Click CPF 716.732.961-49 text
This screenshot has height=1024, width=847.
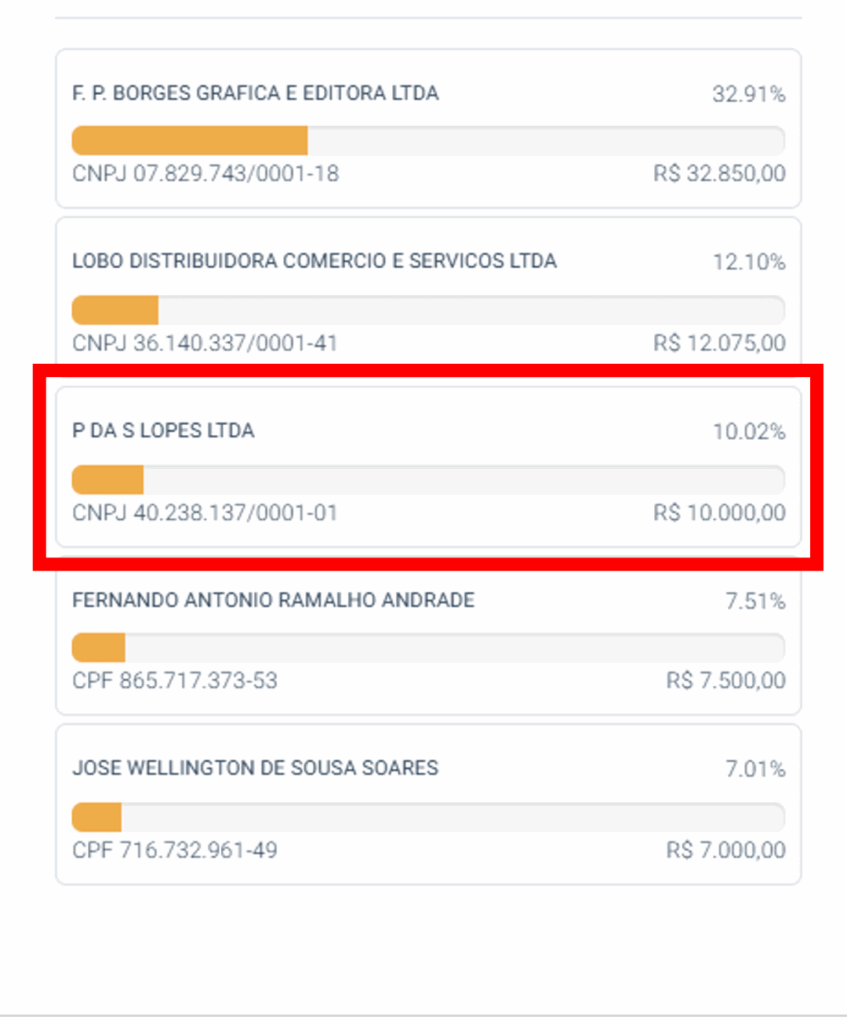tap(175, 850)
